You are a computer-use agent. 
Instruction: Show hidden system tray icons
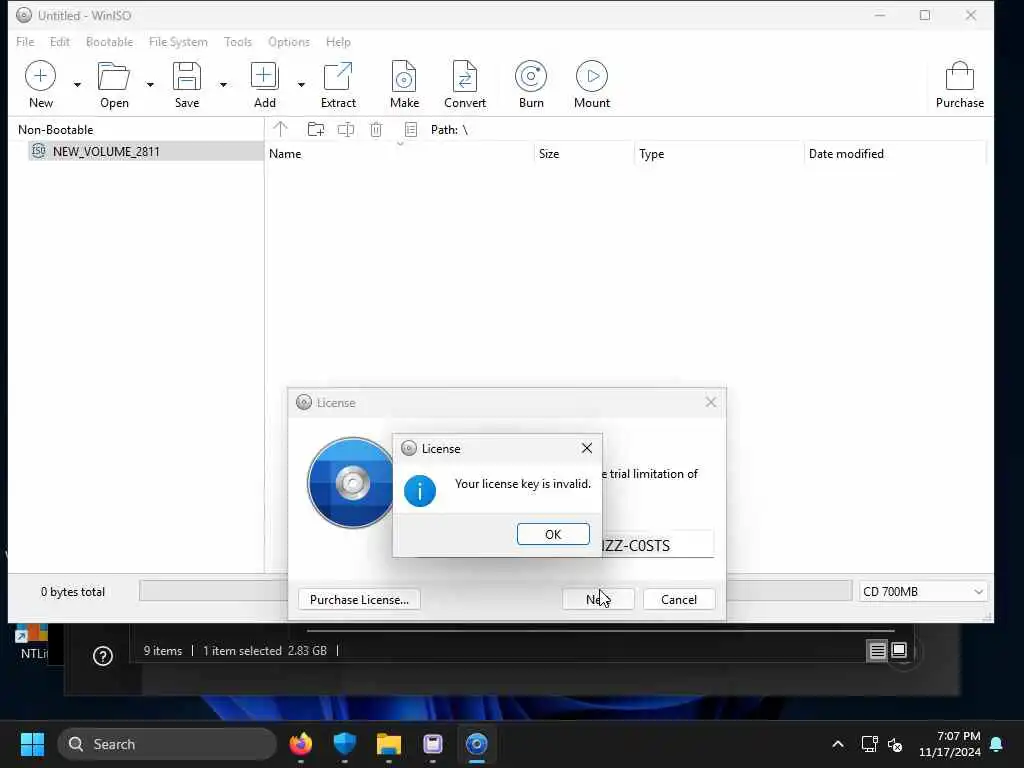pos(838,744)
